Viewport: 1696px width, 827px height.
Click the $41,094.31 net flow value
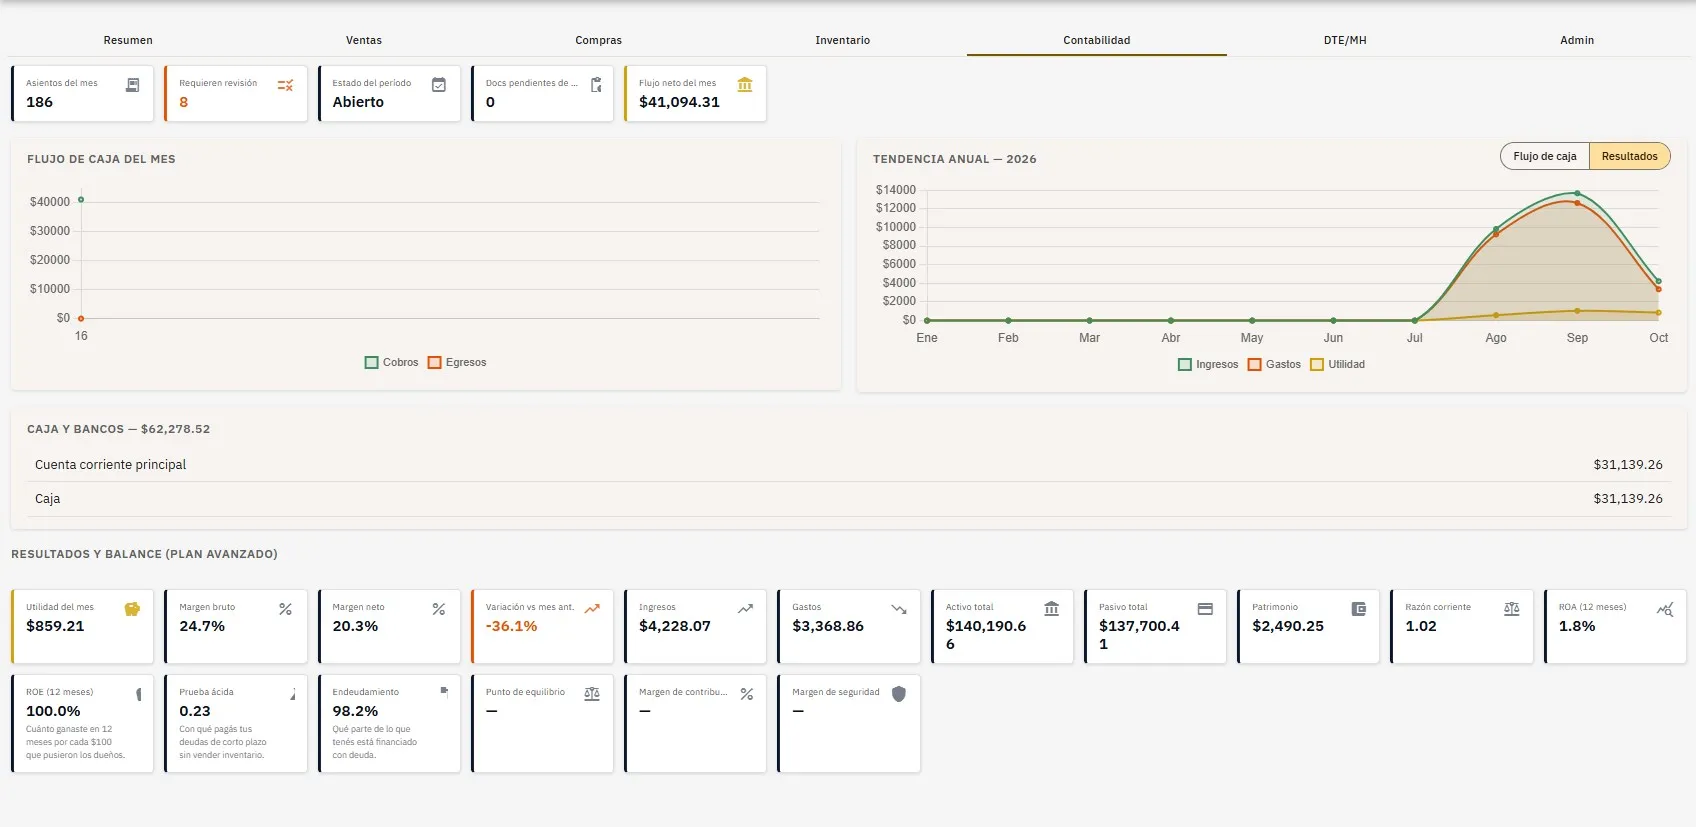[x=679, y=102]
